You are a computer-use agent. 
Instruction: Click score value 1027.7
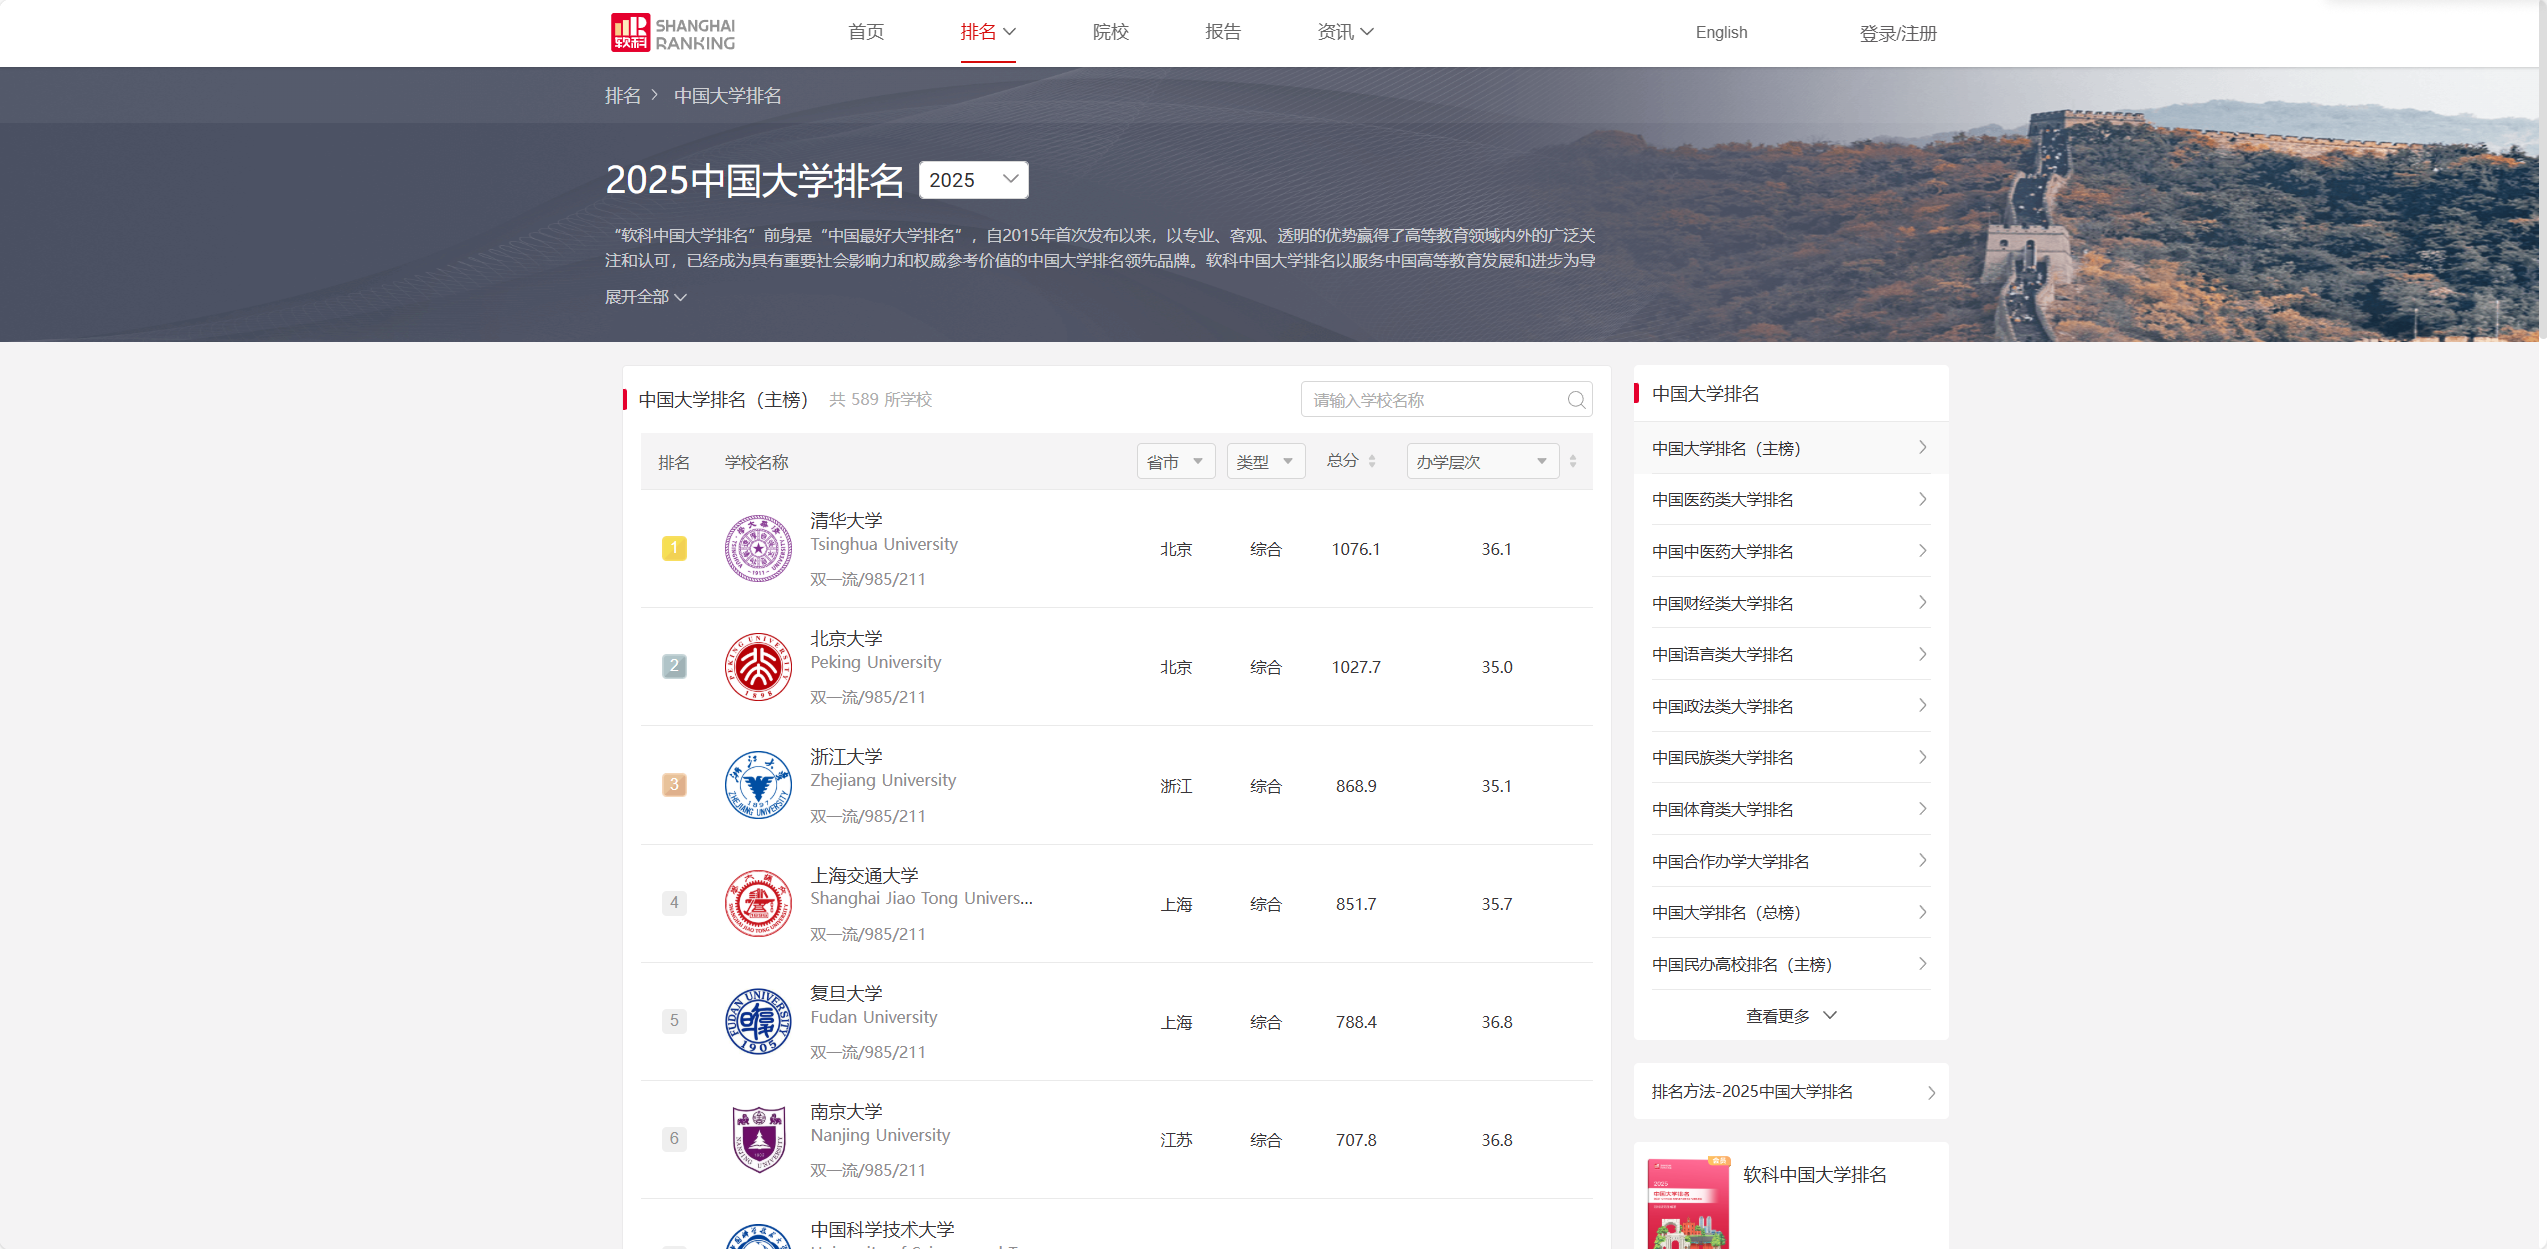(x=1356, y=667)
